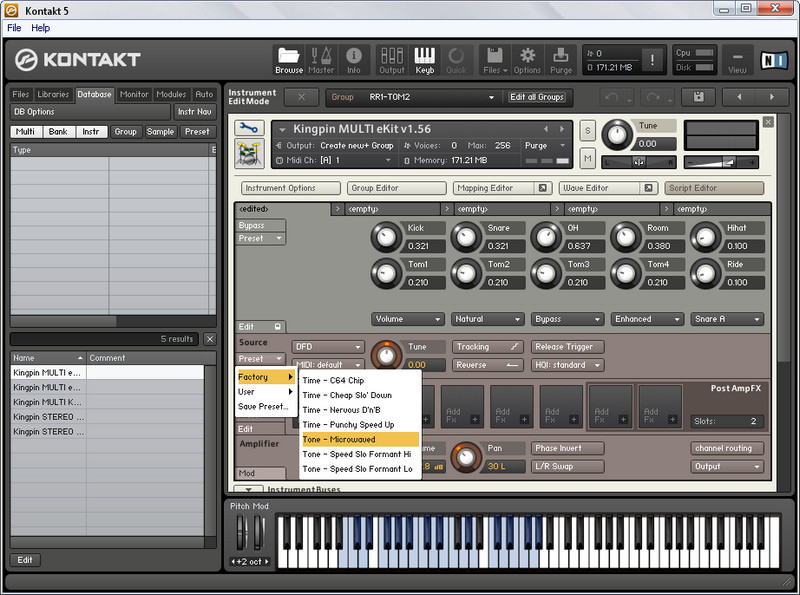Image resolution: width=800 pixels, height=595 pixels.
Task: Show the Output mixer section
Action: (x=392, y=59)
